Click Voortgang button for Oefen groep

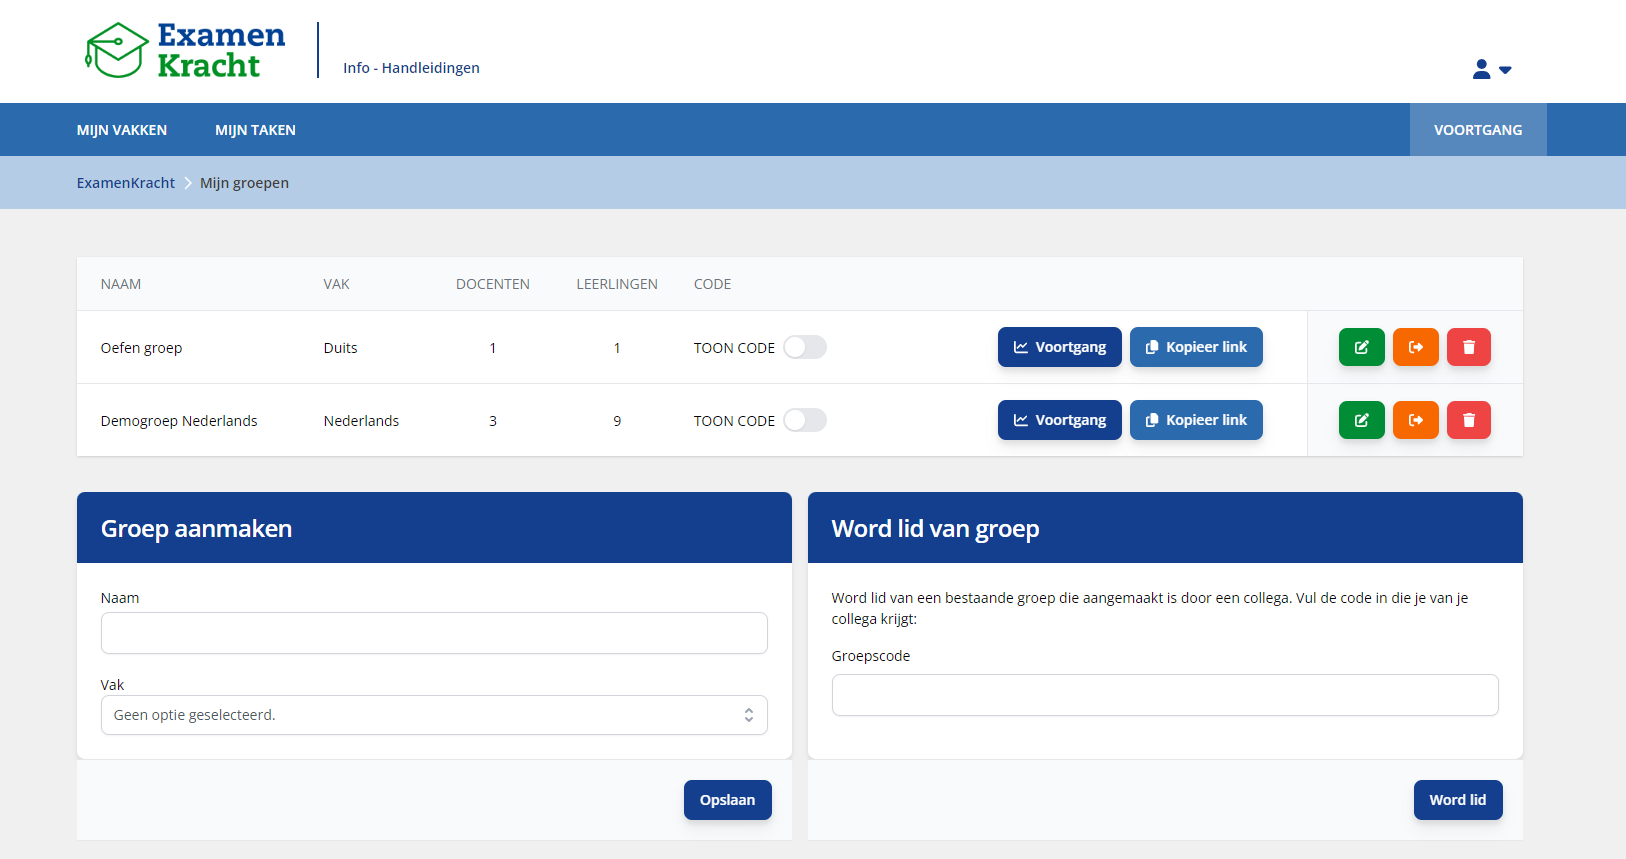coord(1059,347)
